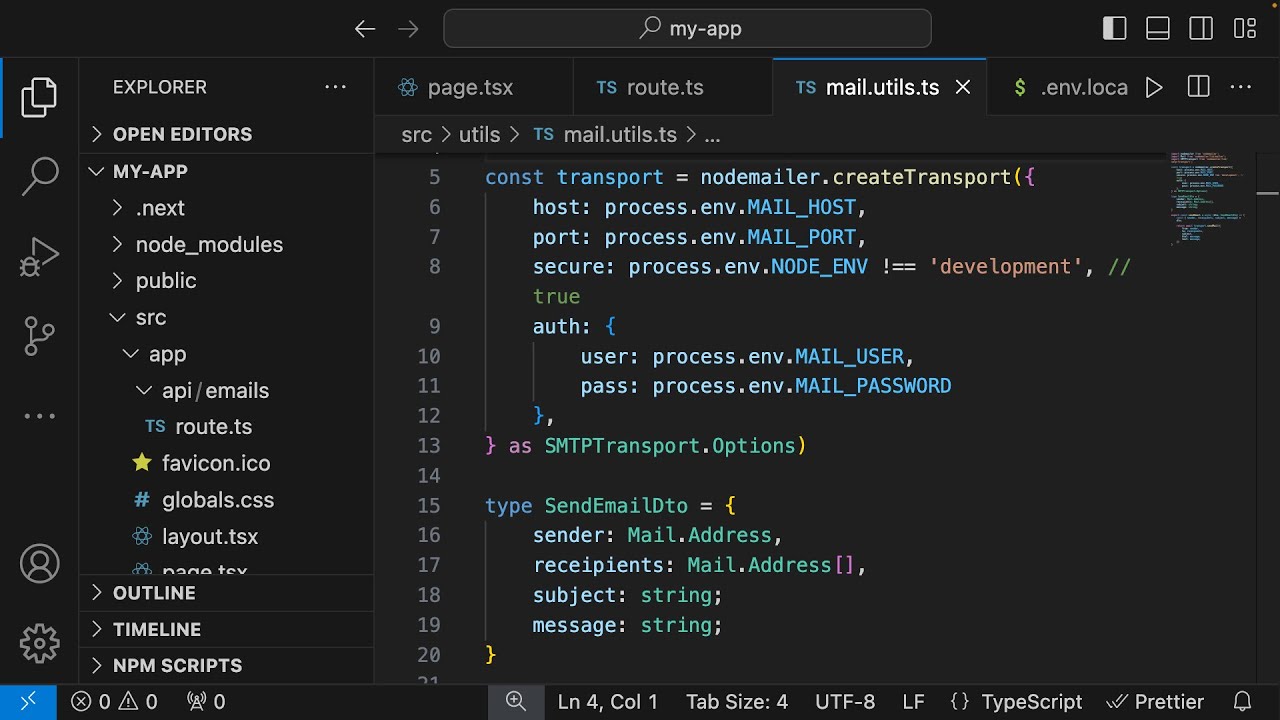Open the Search view in activity bar
Viewport: 1280px width, 720px height.
tap(40, 176)
